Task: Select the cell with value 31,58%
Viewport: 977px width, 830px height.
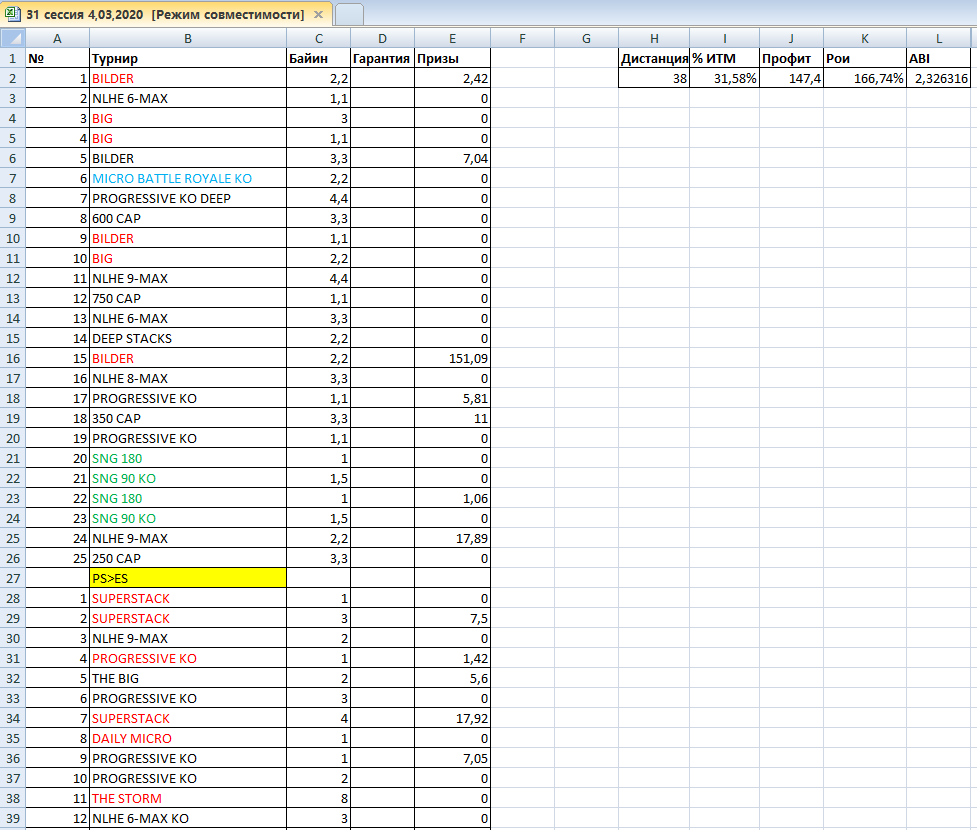Action: pyautogui.click(x=725, y=79)
